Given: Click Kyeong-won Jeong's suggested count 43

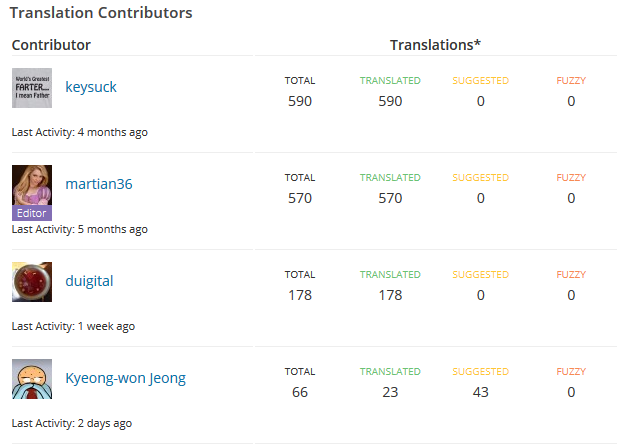Looking at the screenshot, I should coord(480,392).
